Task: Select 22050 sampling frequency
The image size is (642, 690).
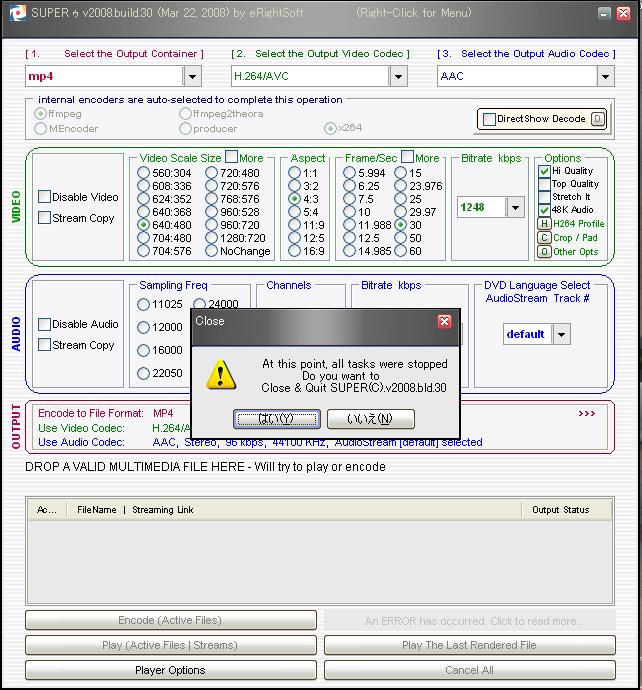Action: pos(143,373)
